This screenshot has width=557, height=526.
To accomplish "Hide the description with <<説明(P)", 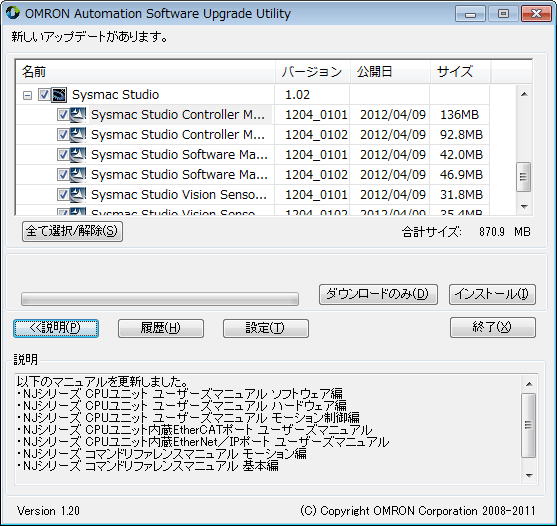I will [x=56, y=328].
